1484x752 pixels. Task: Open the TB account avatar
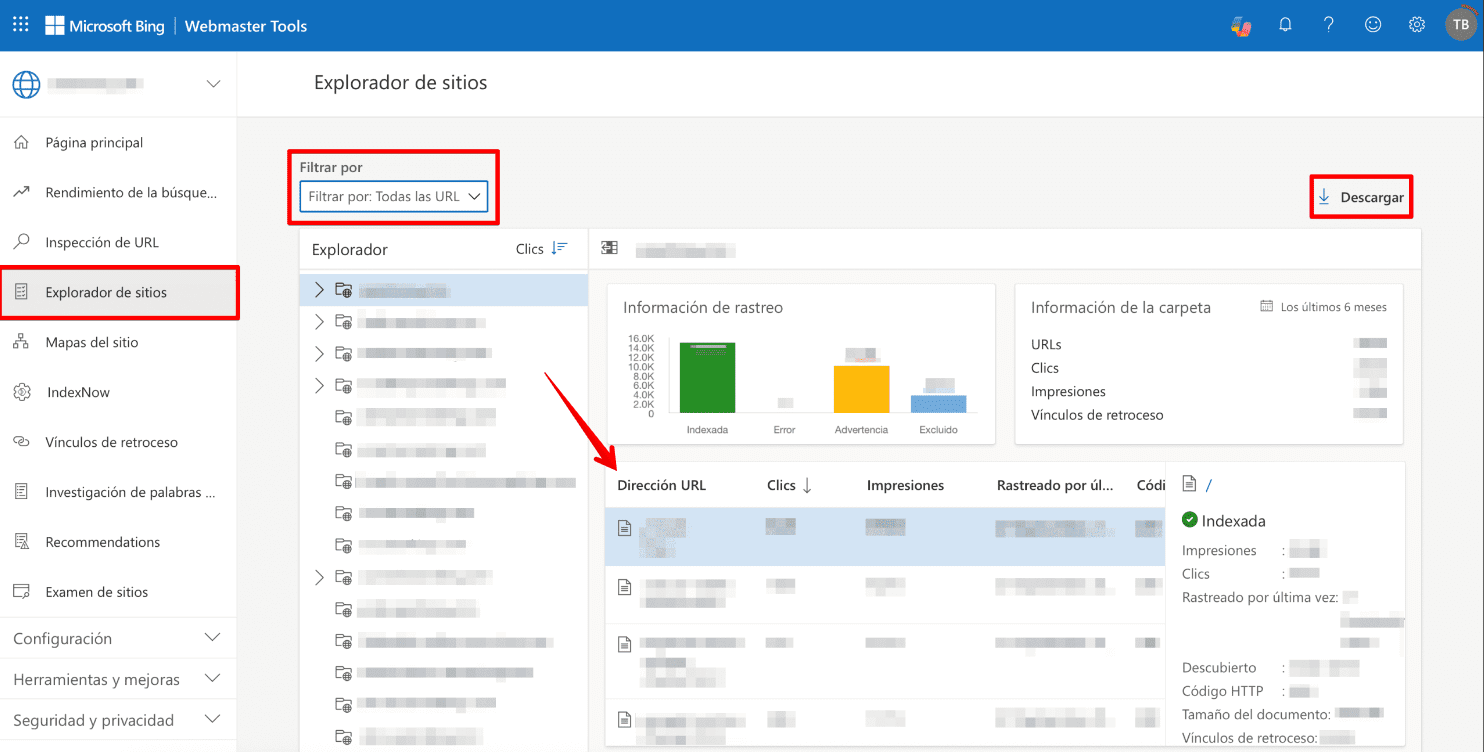pyautogui.click(x=1460, y=25)
